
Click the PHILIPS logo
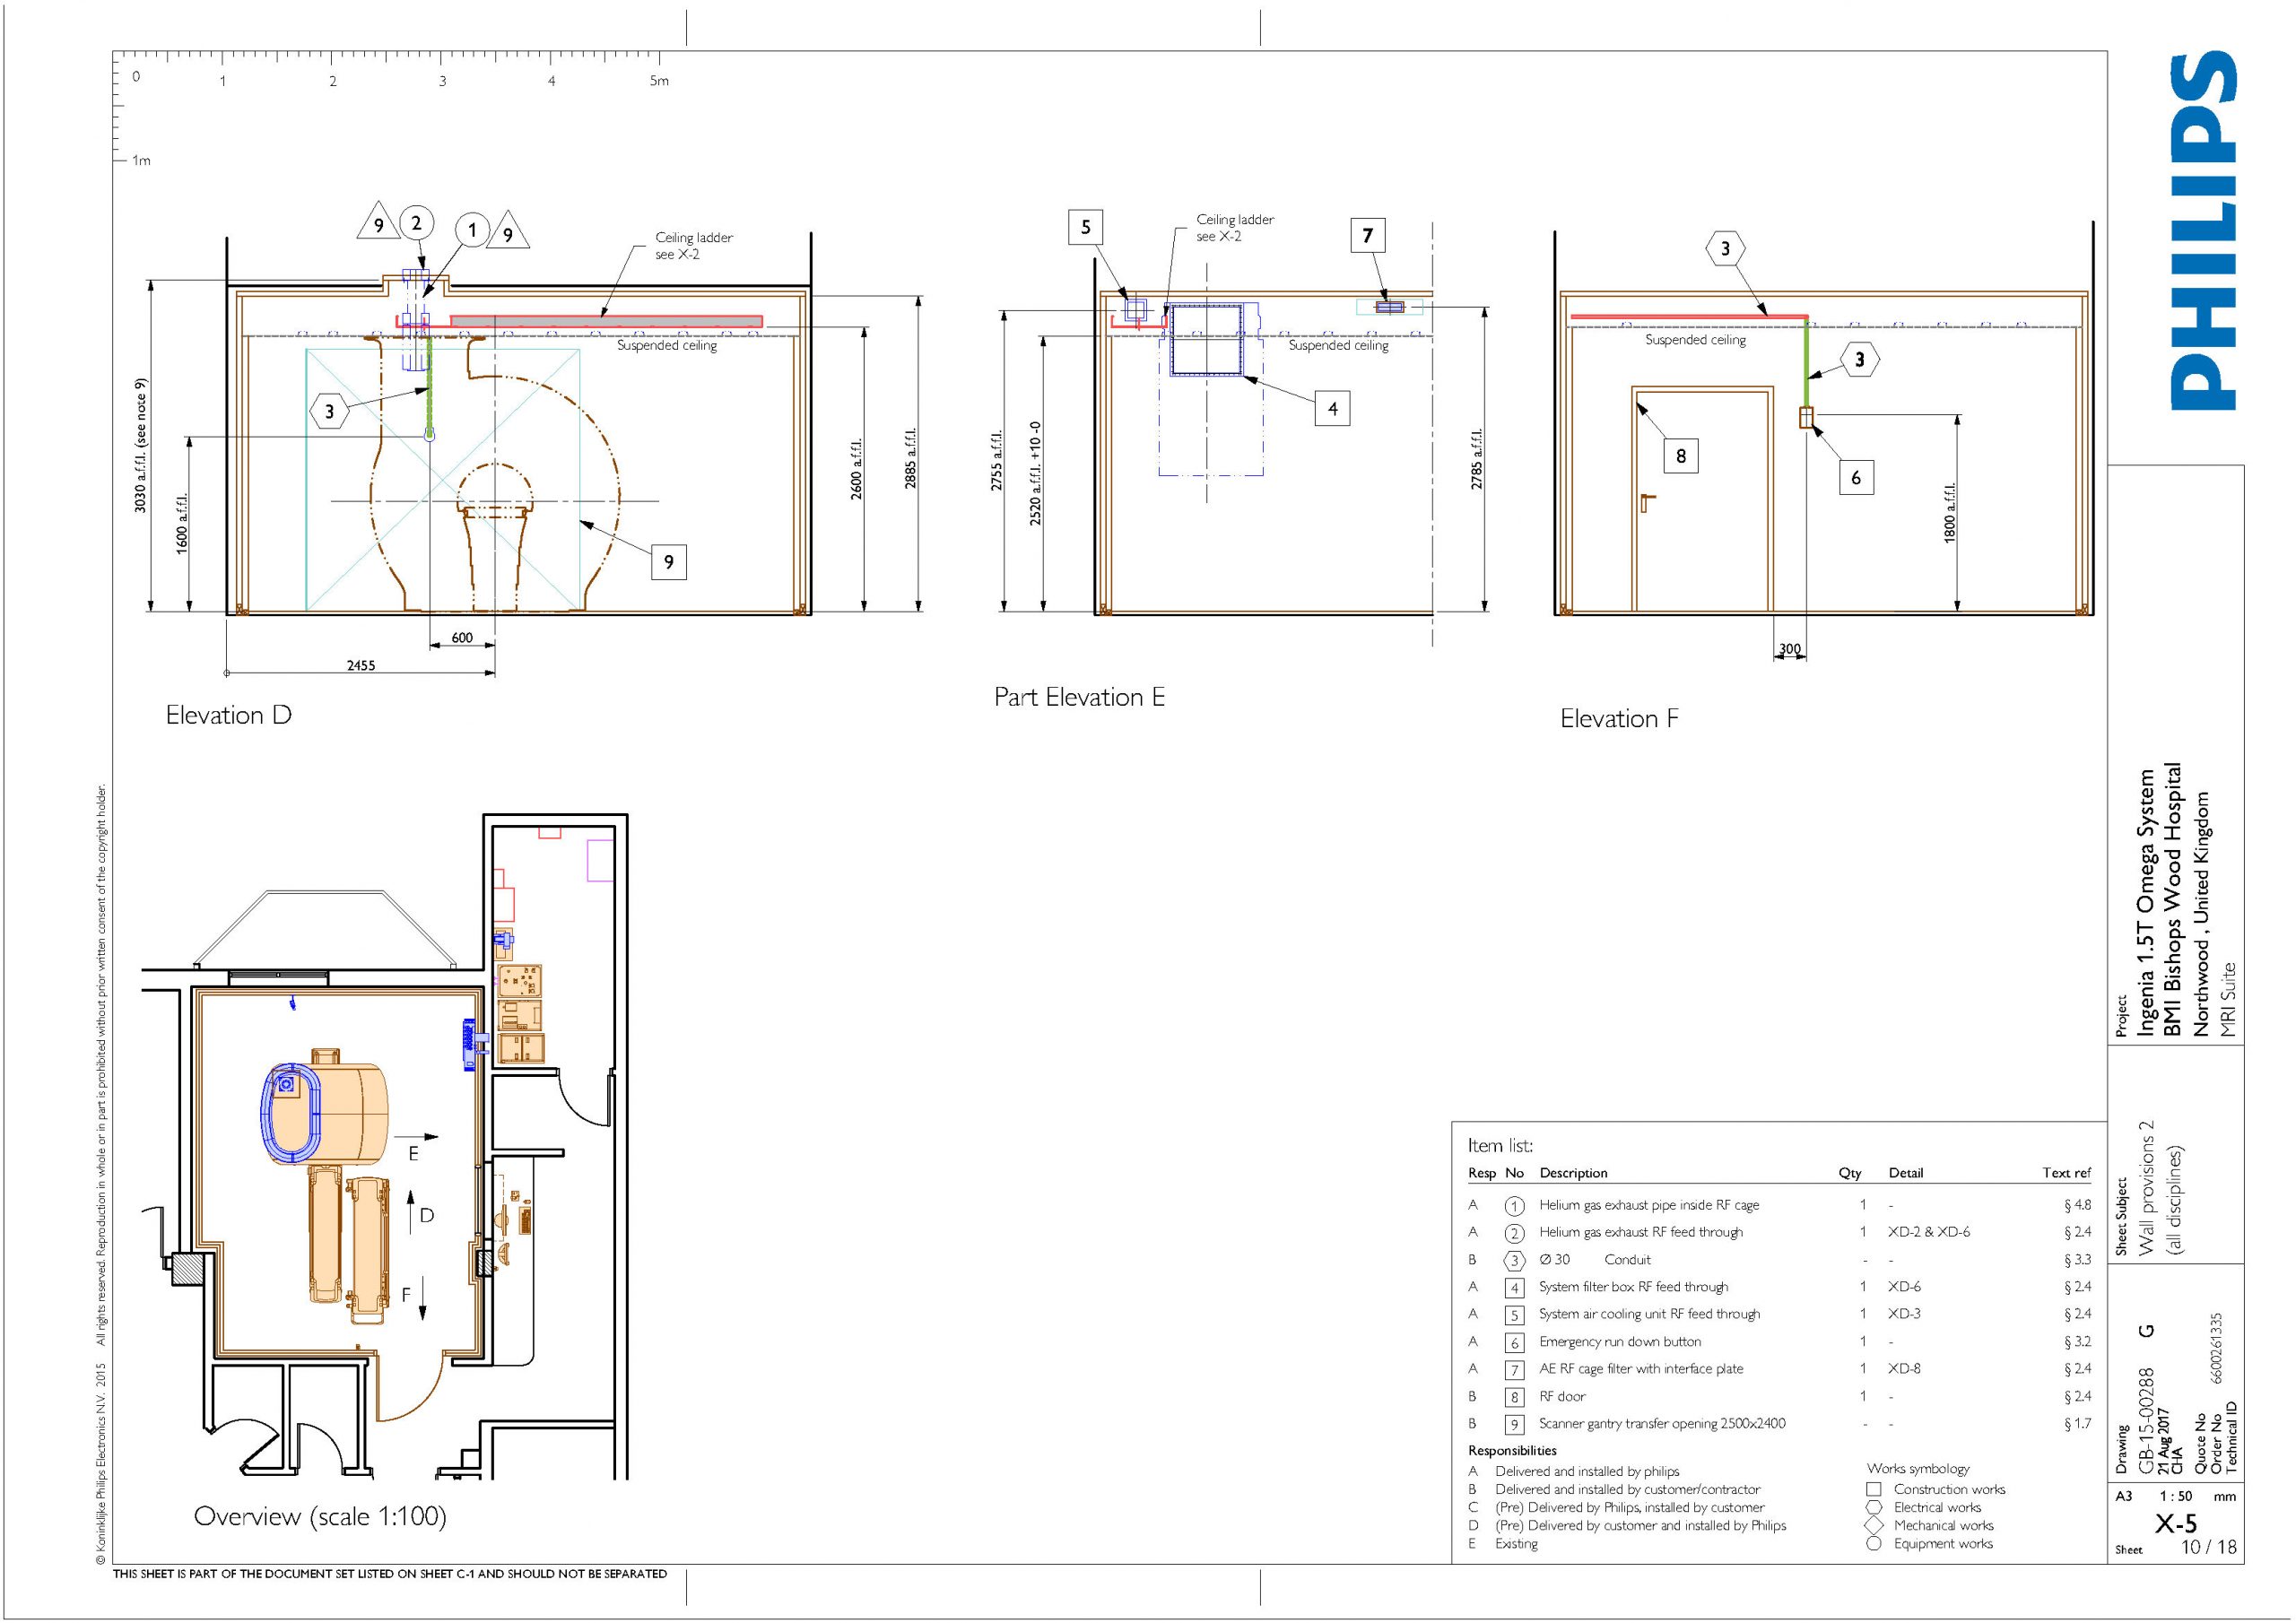pos(2203,232)
